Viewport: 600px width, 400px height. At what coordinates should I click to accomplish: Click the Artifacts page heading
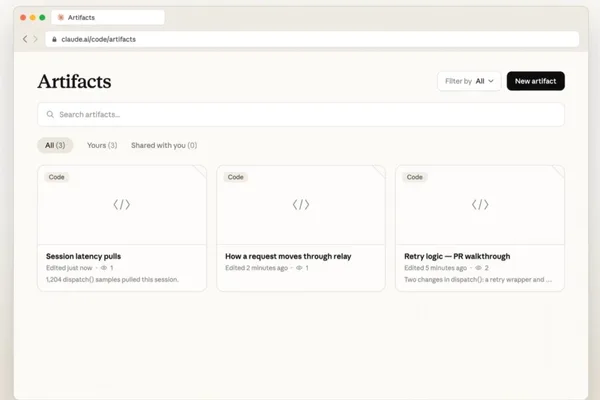pos(74,82)
